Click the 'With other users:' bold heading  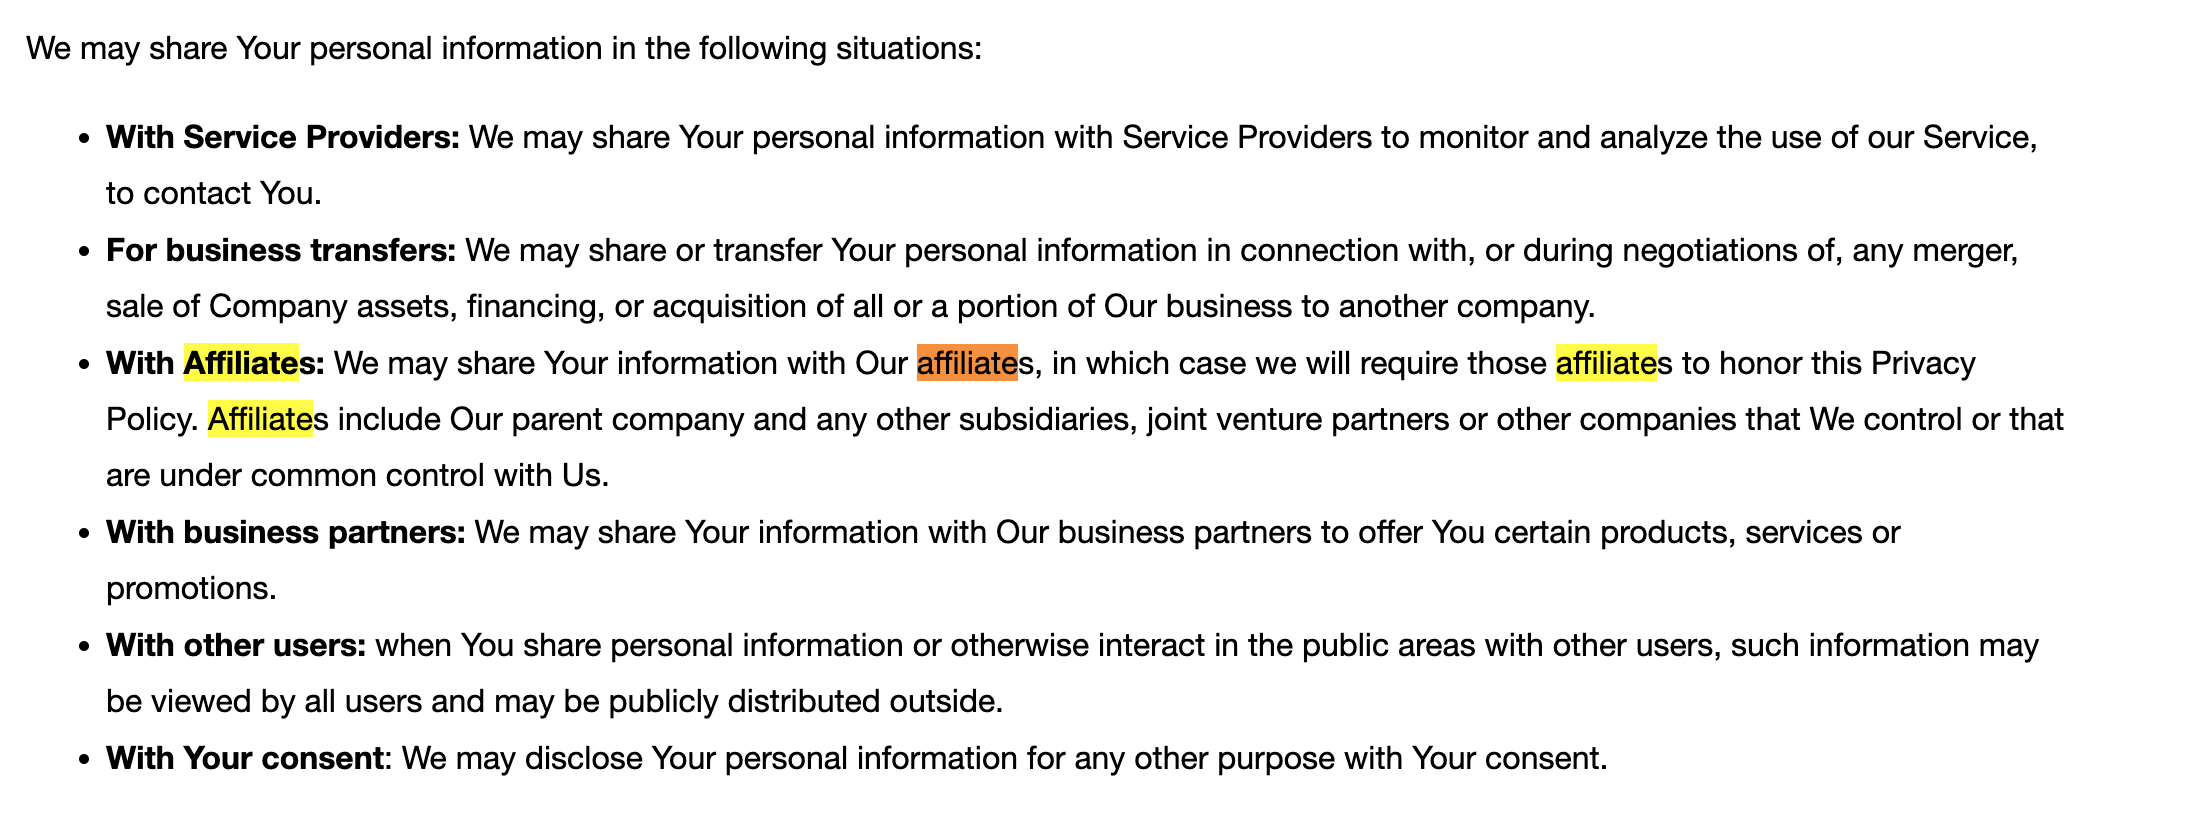(236, 645)
